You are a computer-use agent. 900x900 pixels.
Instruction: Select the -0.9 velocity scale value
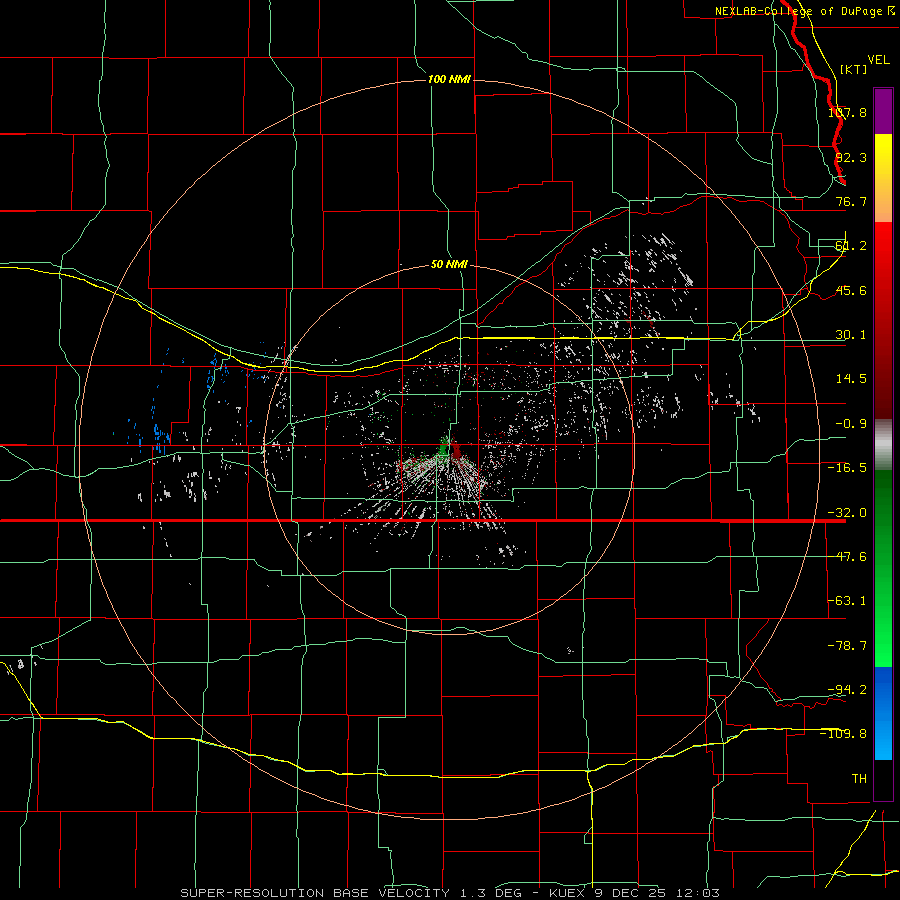point(851,424)
